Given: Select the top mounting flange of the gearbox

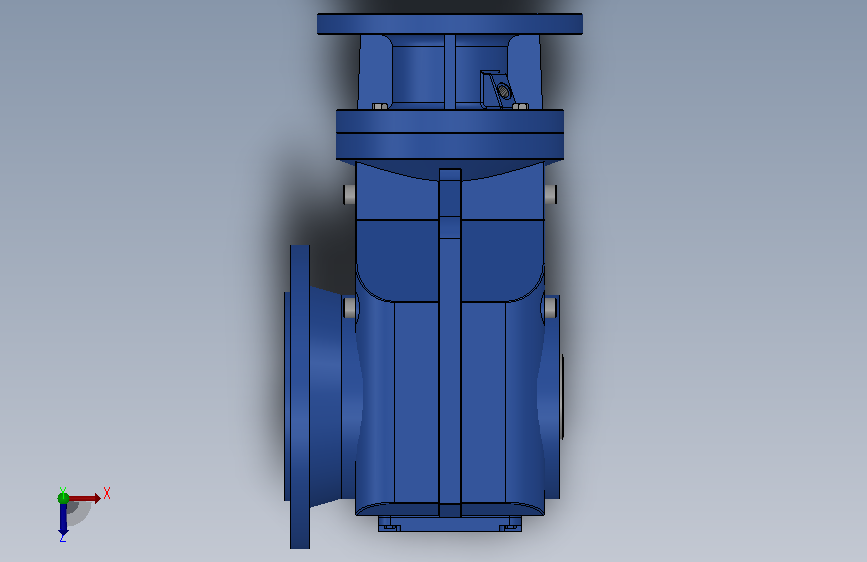Looking at the screenshot, I should (450, 24).
